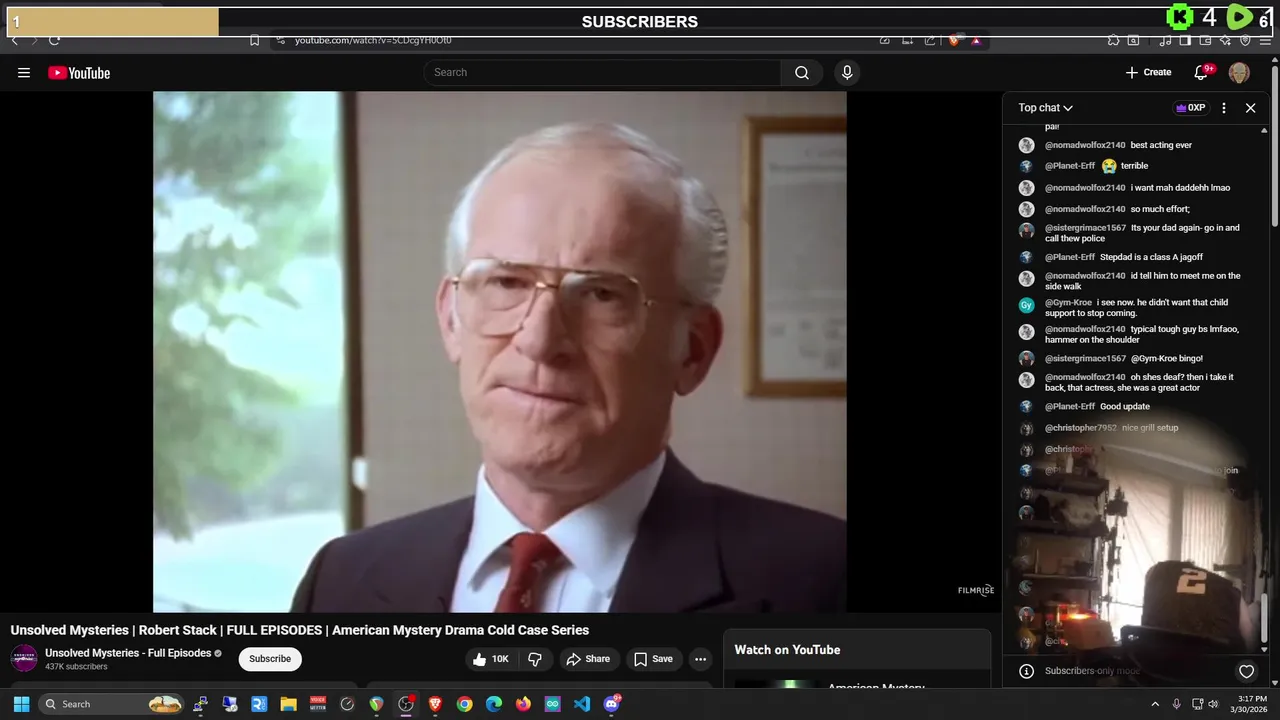
Task: Toggle the browser sidebar panel icon
Action: pos(1185,41)
